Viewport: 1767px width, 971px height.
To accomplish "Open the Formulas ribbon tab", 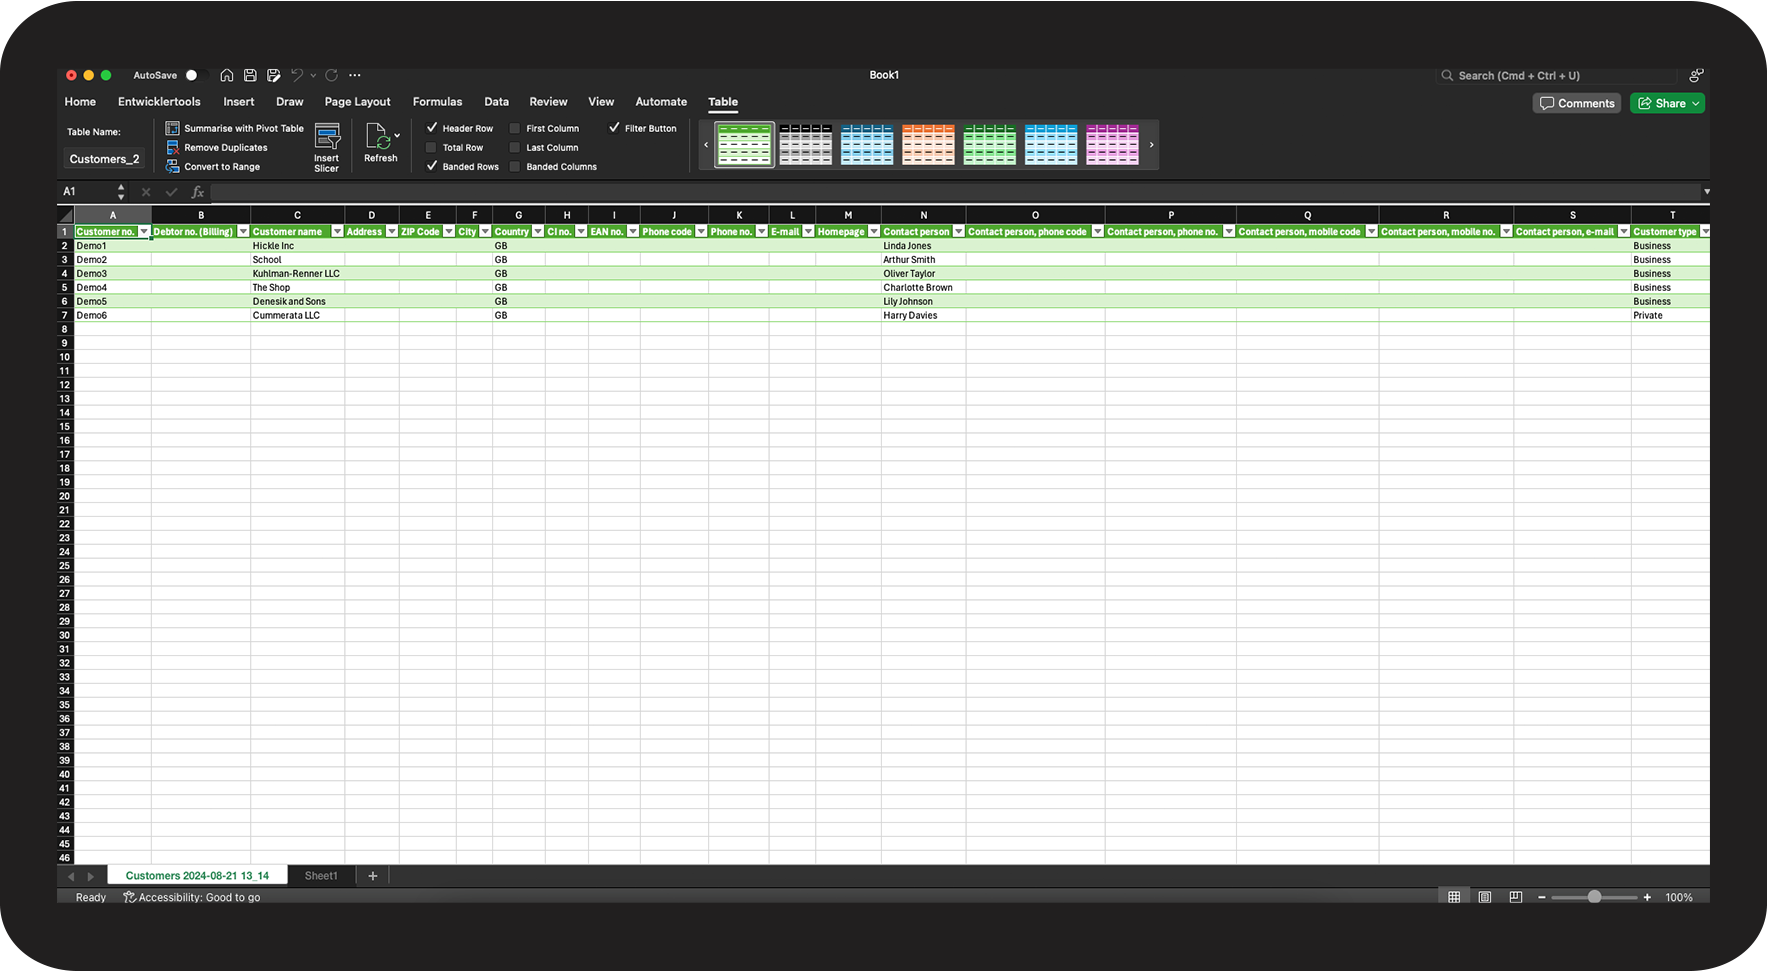I will point(437,102).
